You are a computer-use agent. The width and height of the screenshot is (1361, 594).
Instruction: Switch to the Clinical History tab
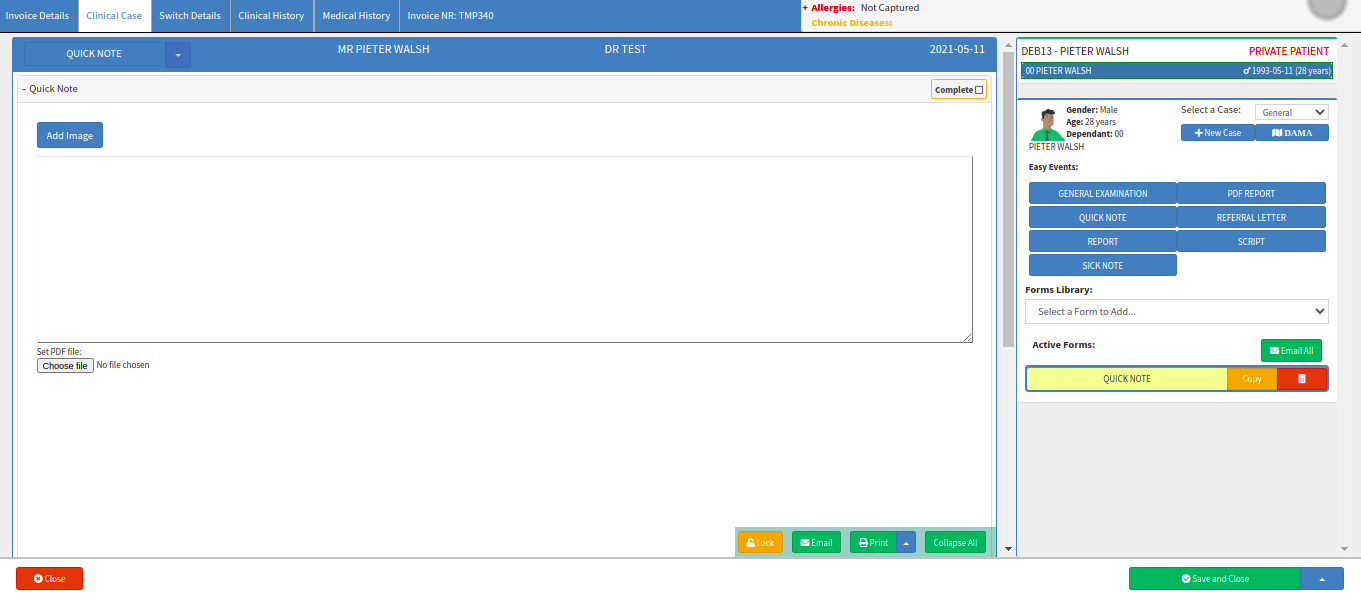point(271,16)
